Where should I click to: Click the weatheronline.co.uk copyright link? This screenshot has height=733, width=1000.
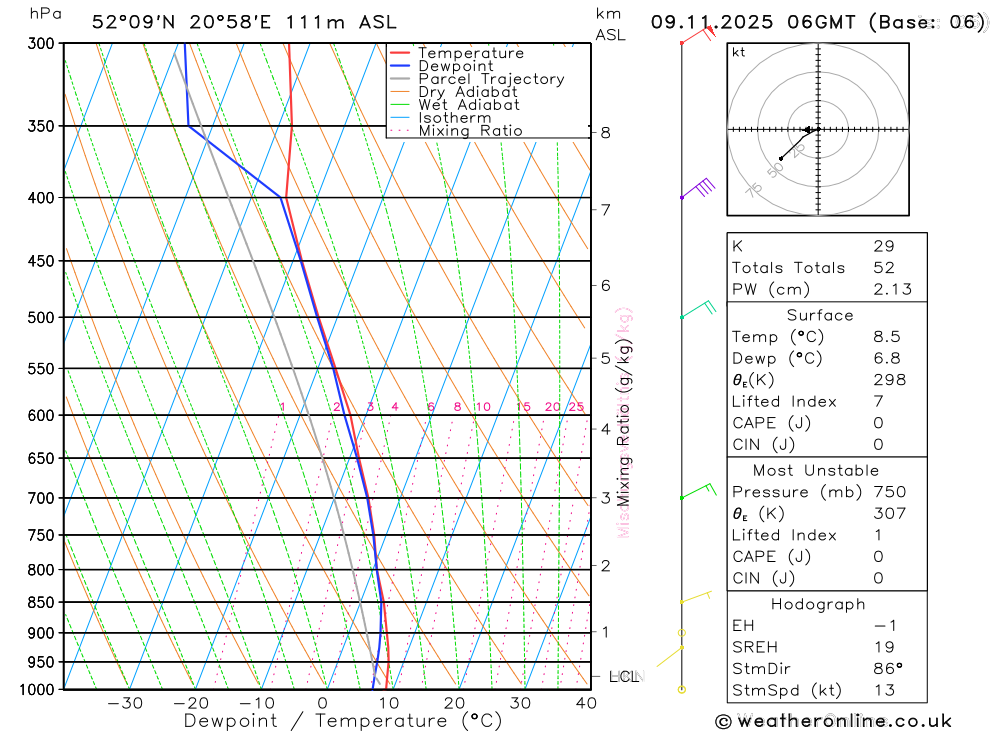click(834, 722)
